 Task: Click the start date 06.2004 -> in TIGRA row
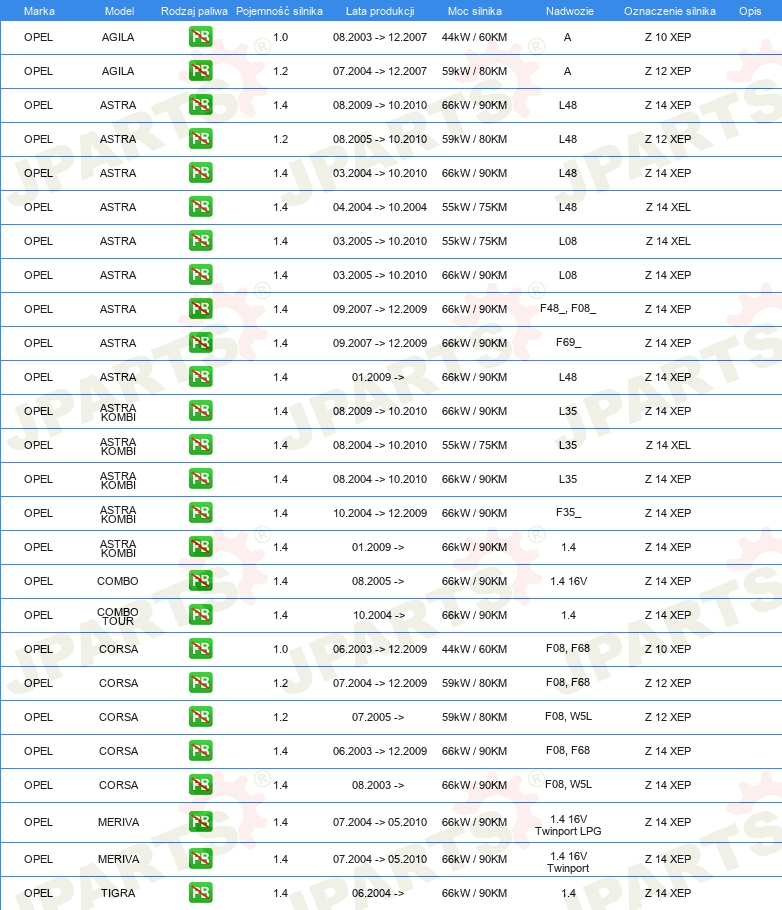coord(378,893)
